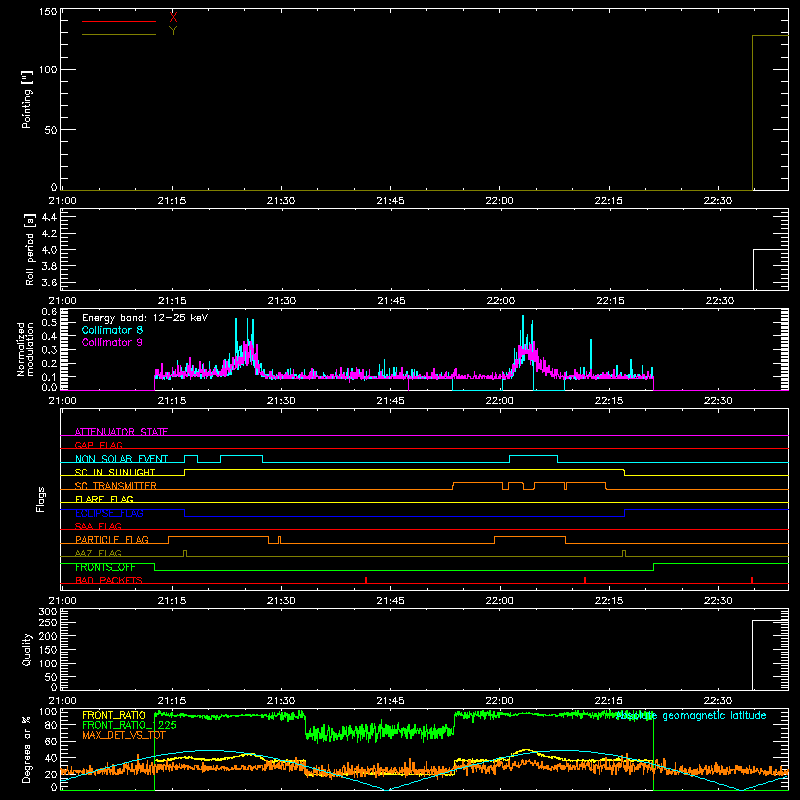Viewport: 800px width, 800px height.
Task: Select the 'Collimator 9' legend text
Action: (x=112, y=342)
